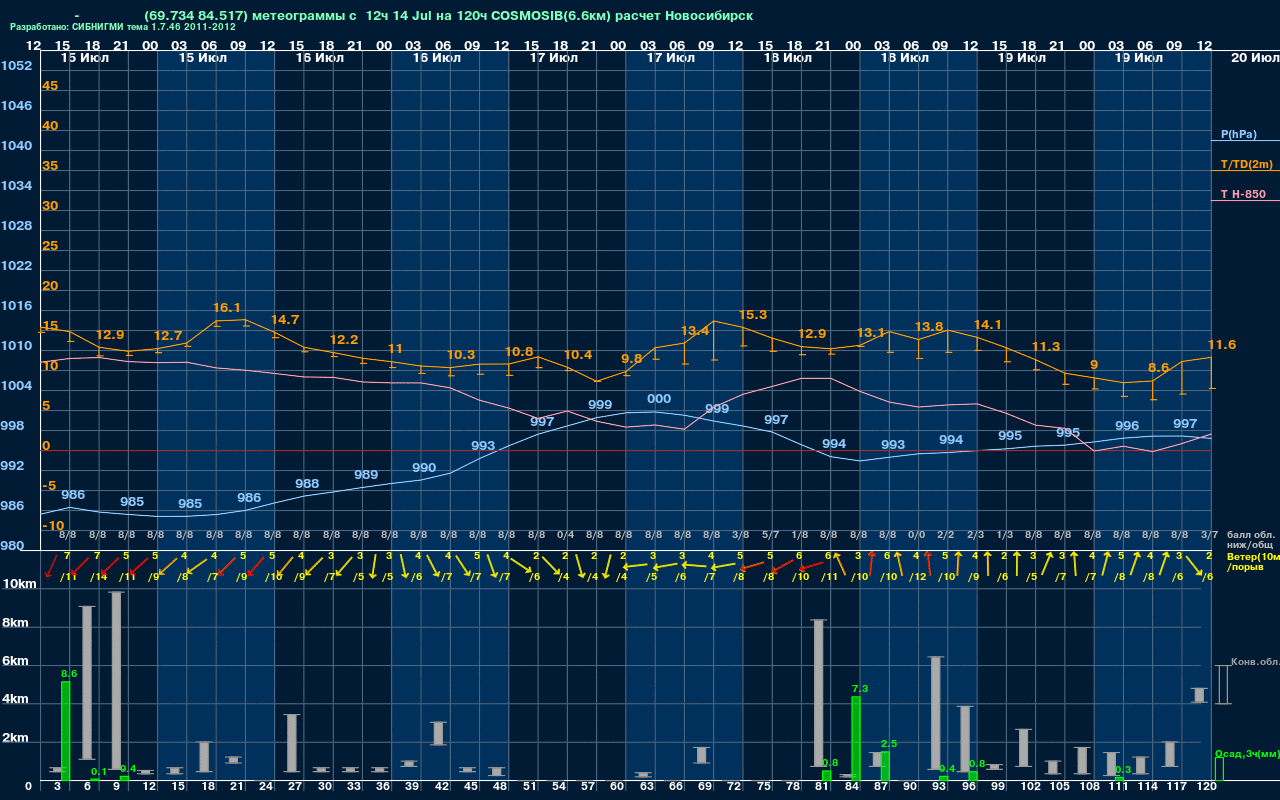Click the COSMOSIB meteogram title text
The width and height of the screenshot is (1280, 800).
pos(449,16)
